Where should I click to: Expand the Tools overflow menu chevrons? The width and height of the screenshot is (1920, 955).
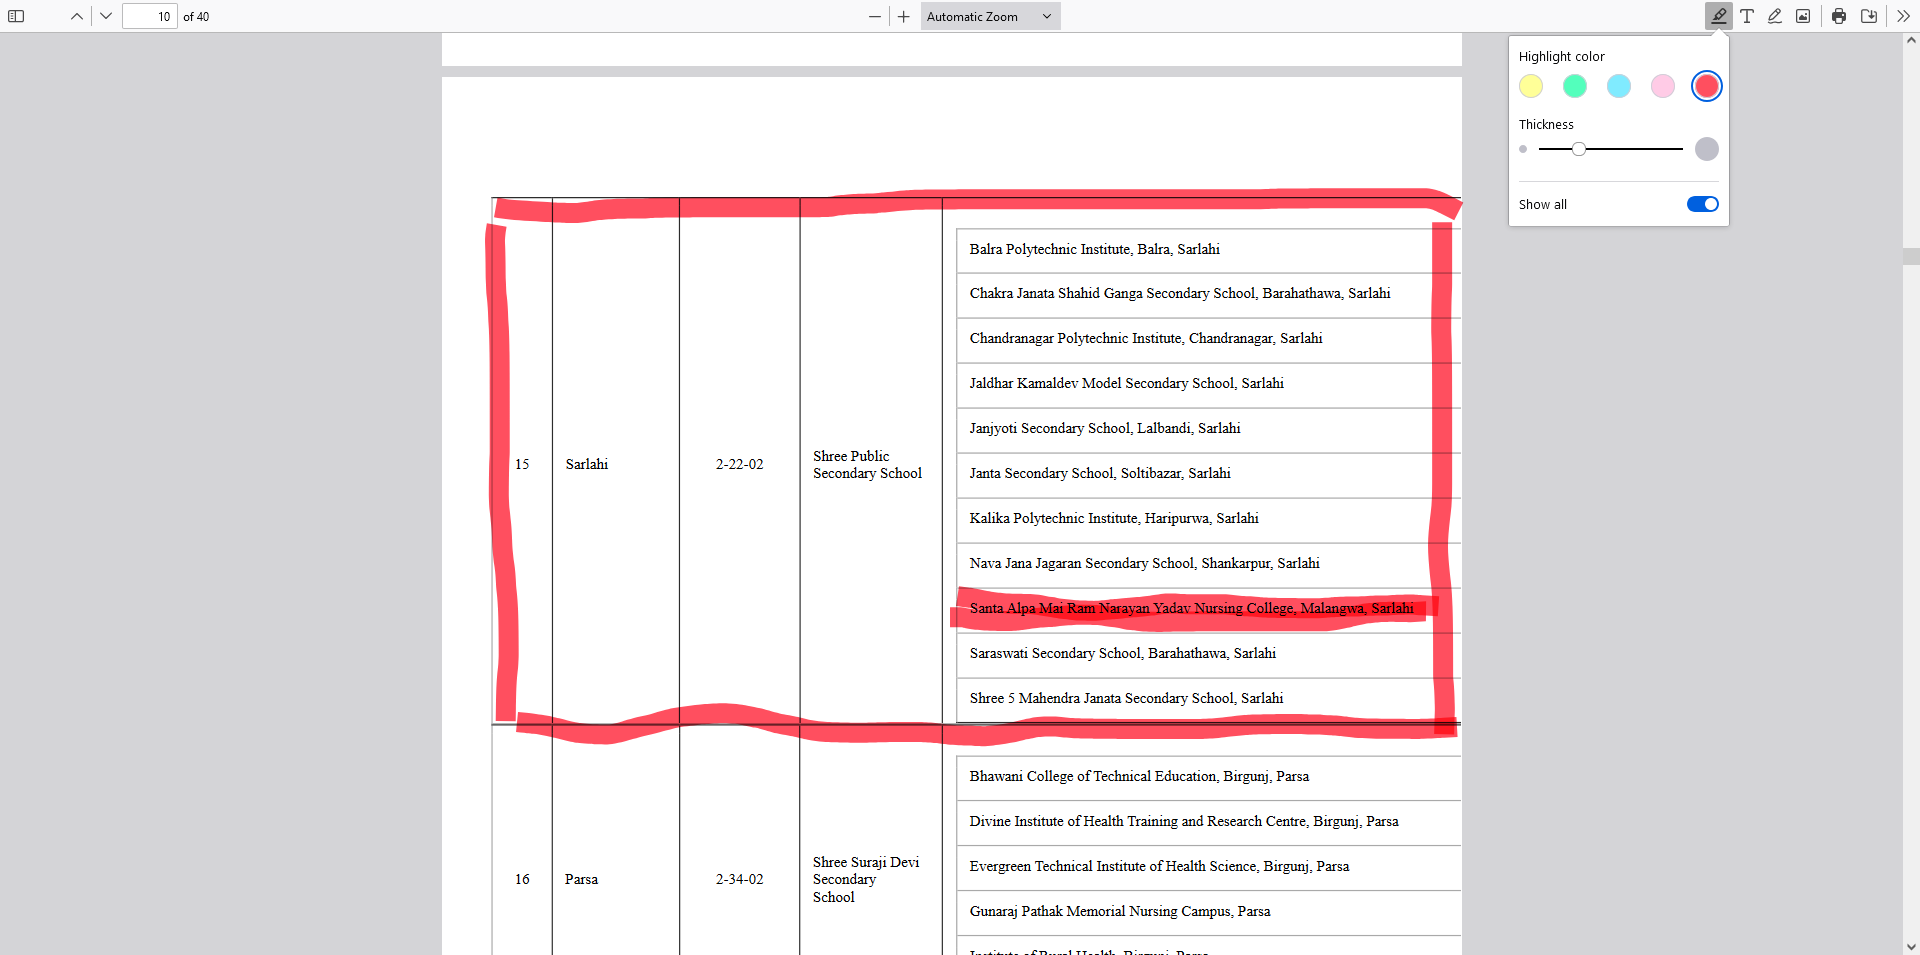pyautogui.click(x=1903, y=16)
